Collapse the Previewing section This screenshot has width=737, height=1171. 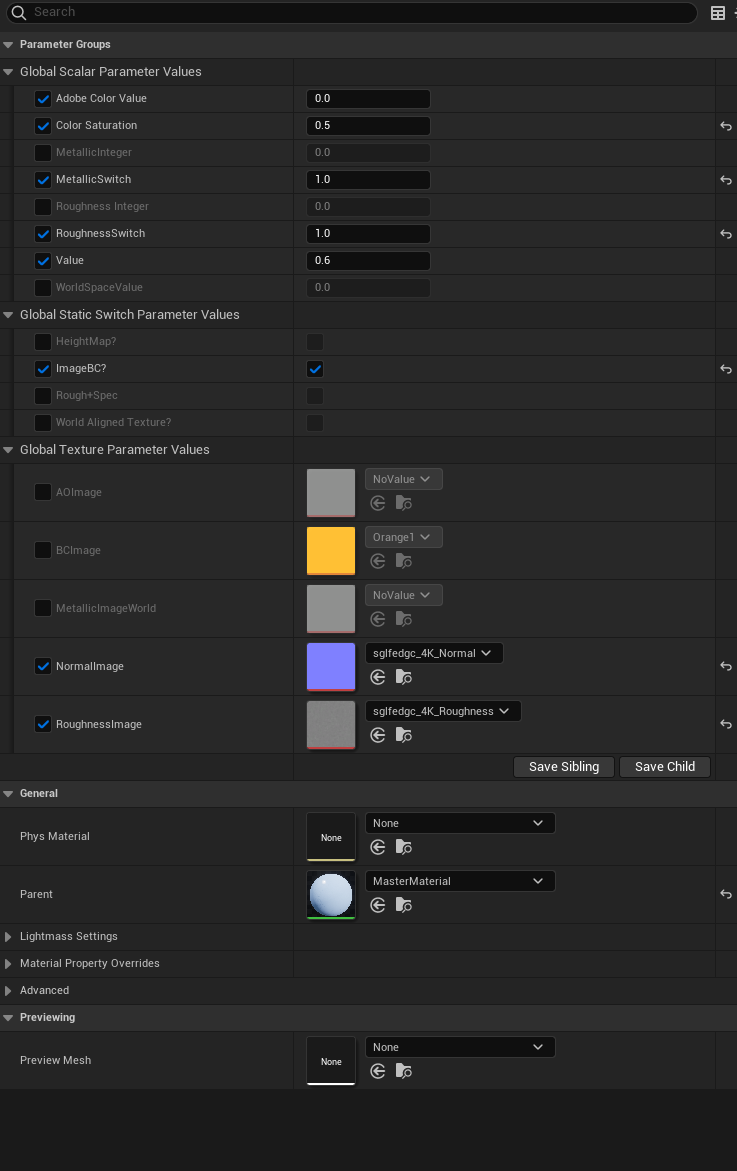tap(8, 1017)
